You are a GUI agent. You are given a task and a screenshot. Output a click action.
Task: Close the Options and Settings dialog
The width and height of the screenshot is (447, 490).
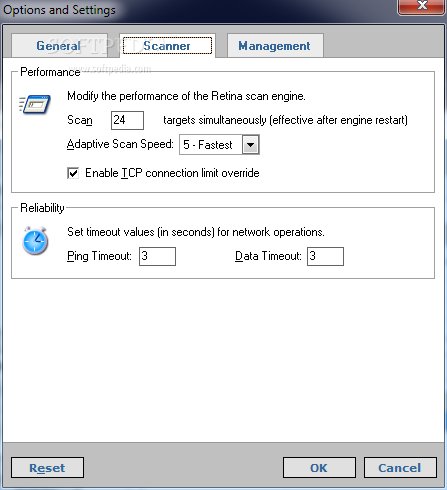coord(422,6)
